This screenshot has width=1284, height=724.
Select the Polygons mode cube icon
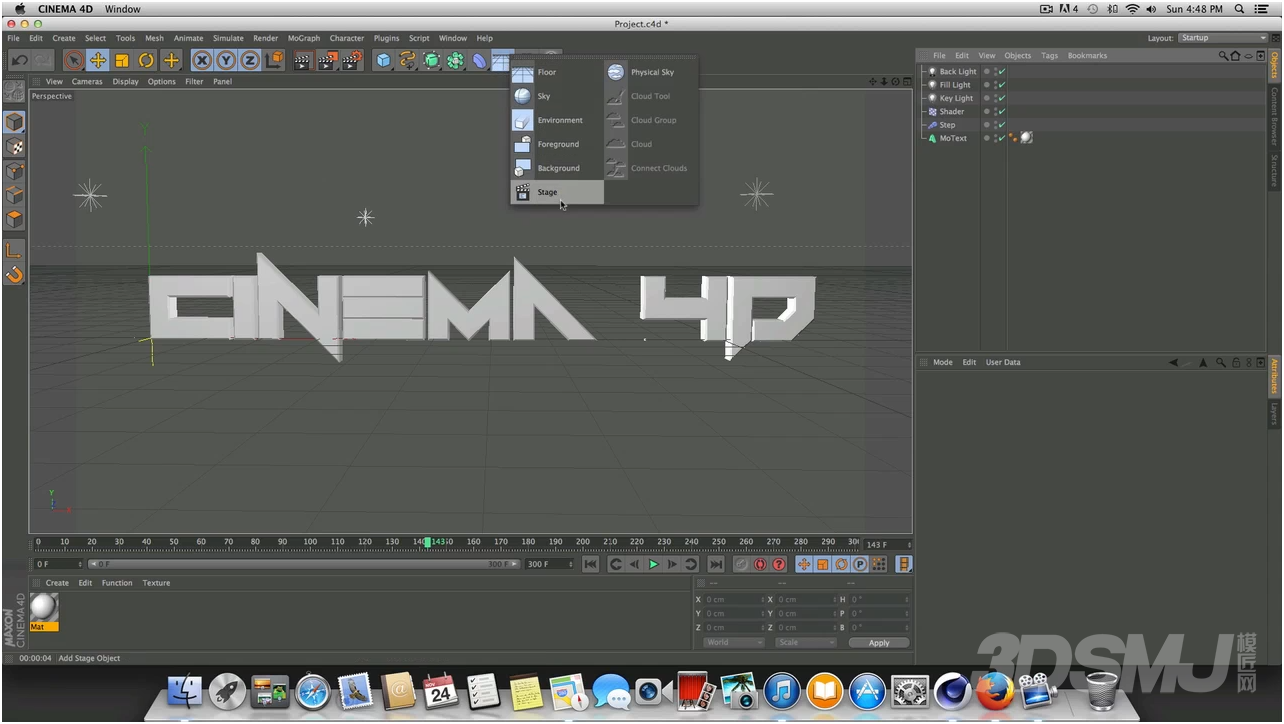14,218
